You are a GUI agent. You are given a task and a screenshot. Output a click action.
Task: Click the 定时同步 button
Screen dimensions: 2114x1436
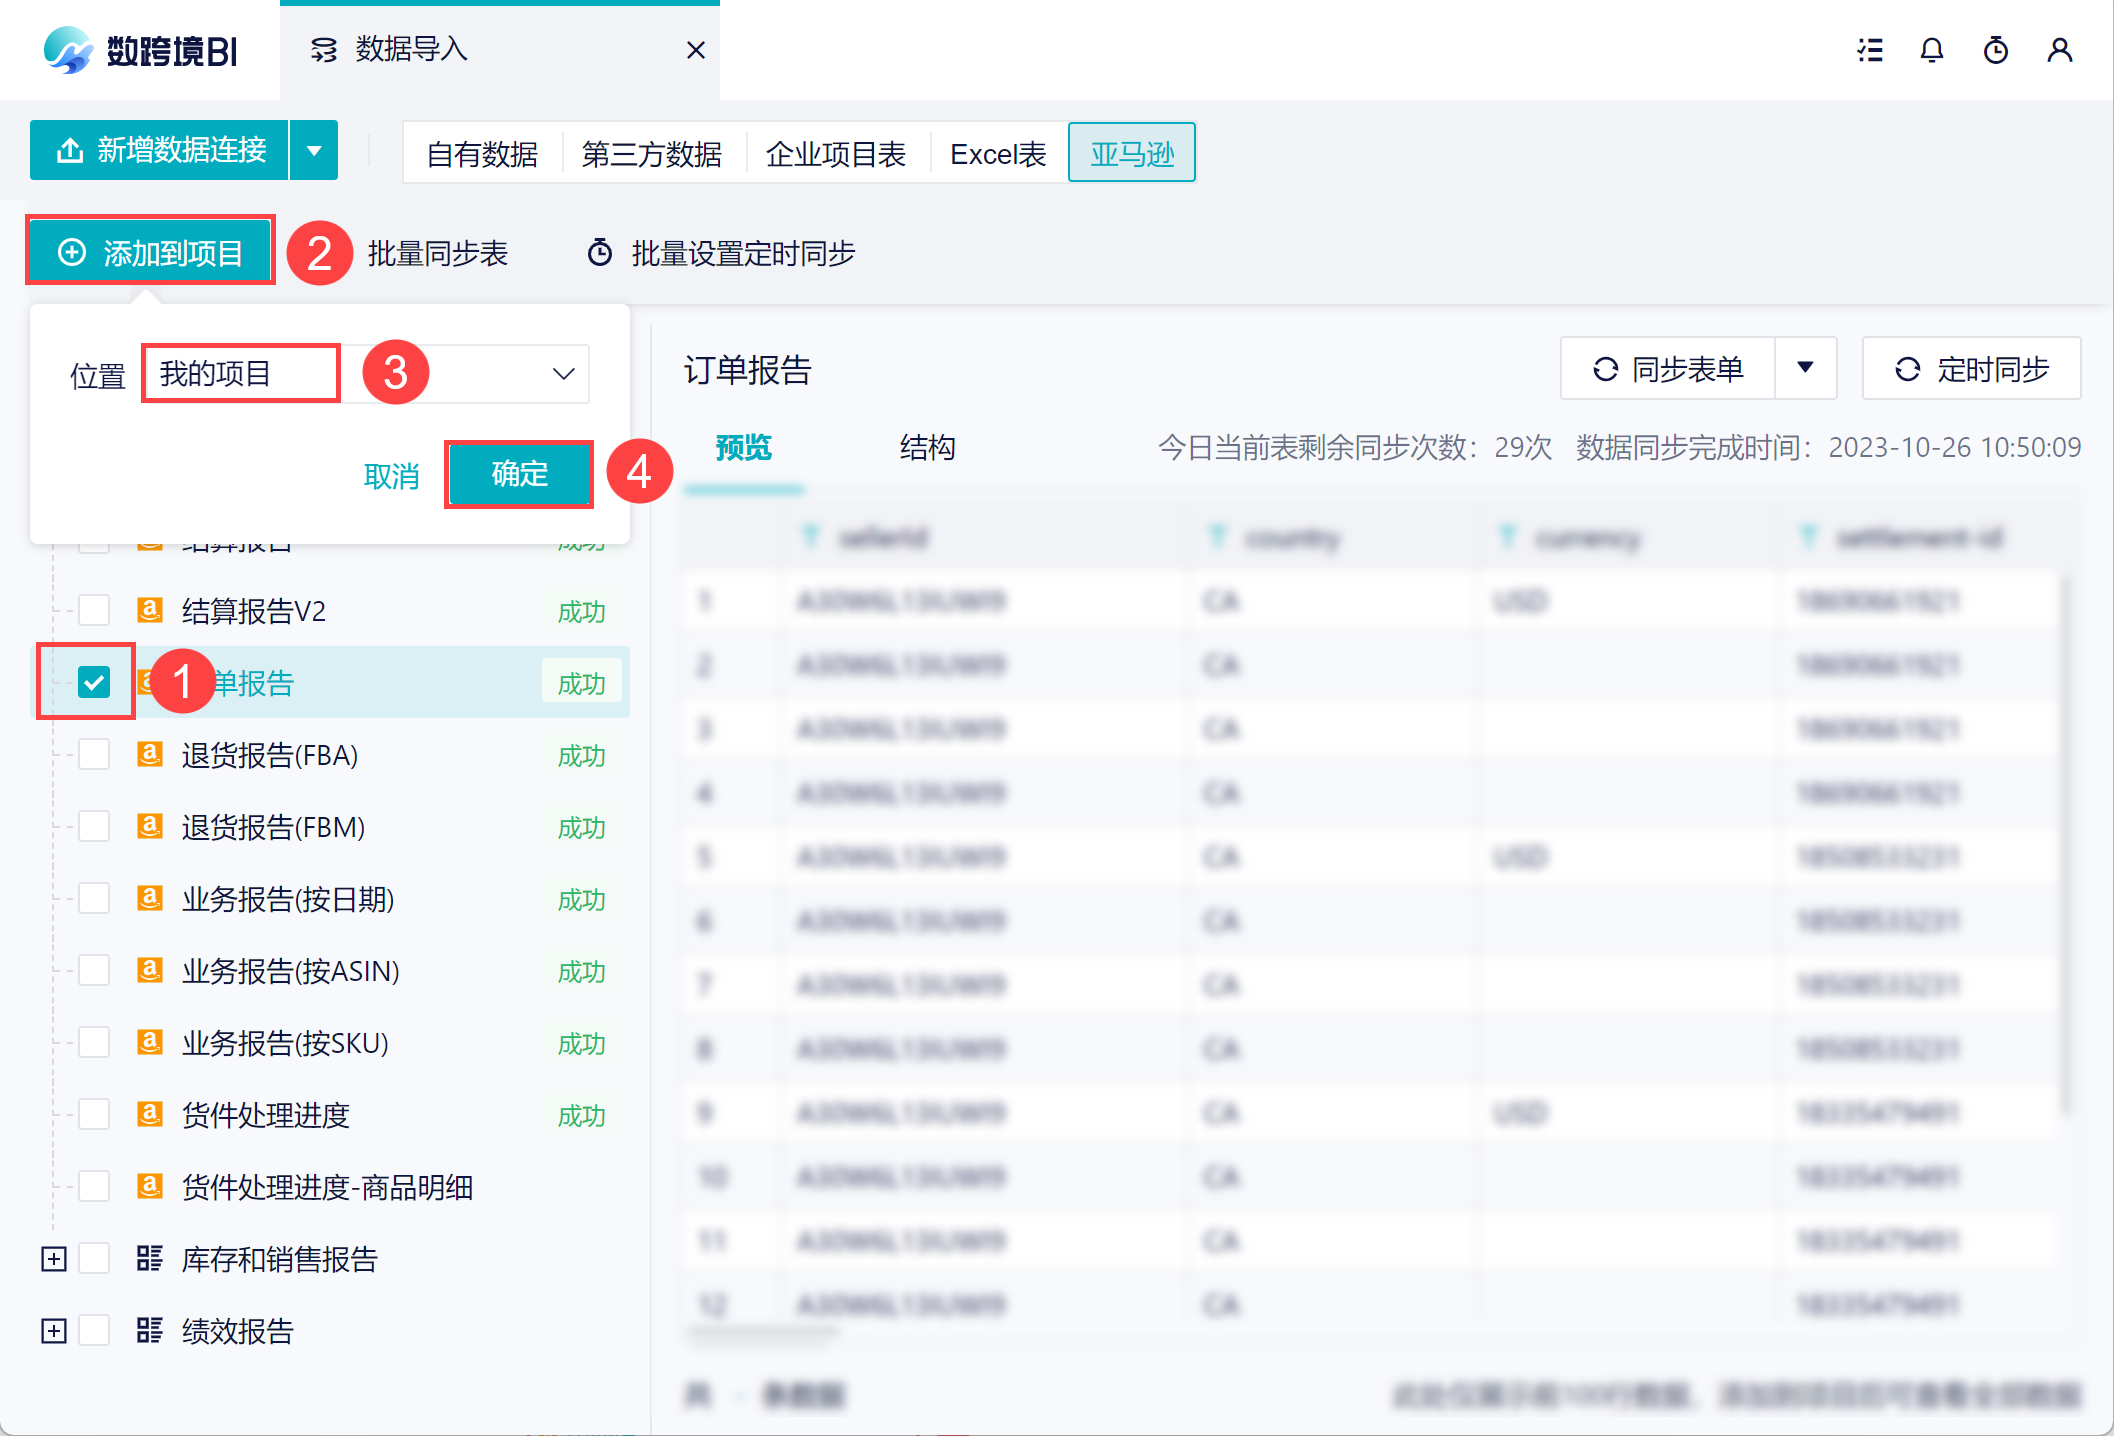(x=1971, y=369)
